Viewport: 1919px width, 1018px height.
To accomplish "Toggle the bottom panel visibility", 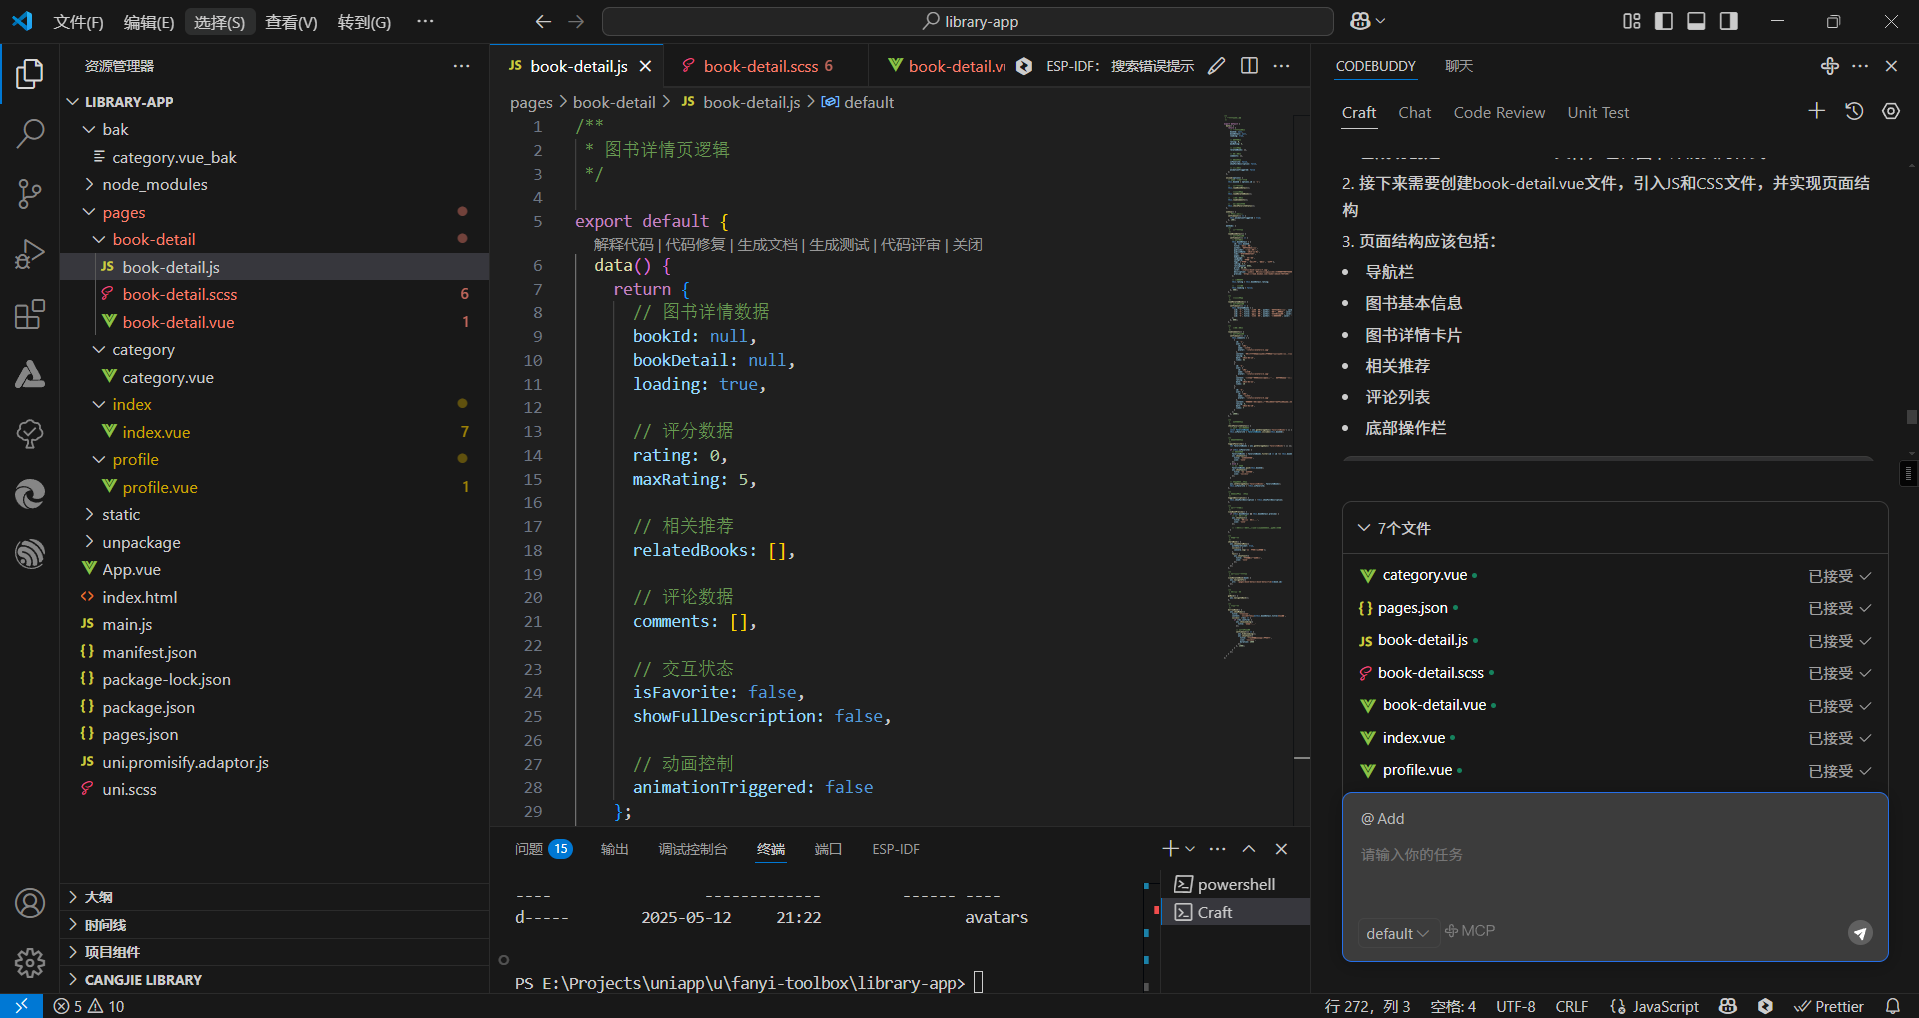I will point(1696,21).
